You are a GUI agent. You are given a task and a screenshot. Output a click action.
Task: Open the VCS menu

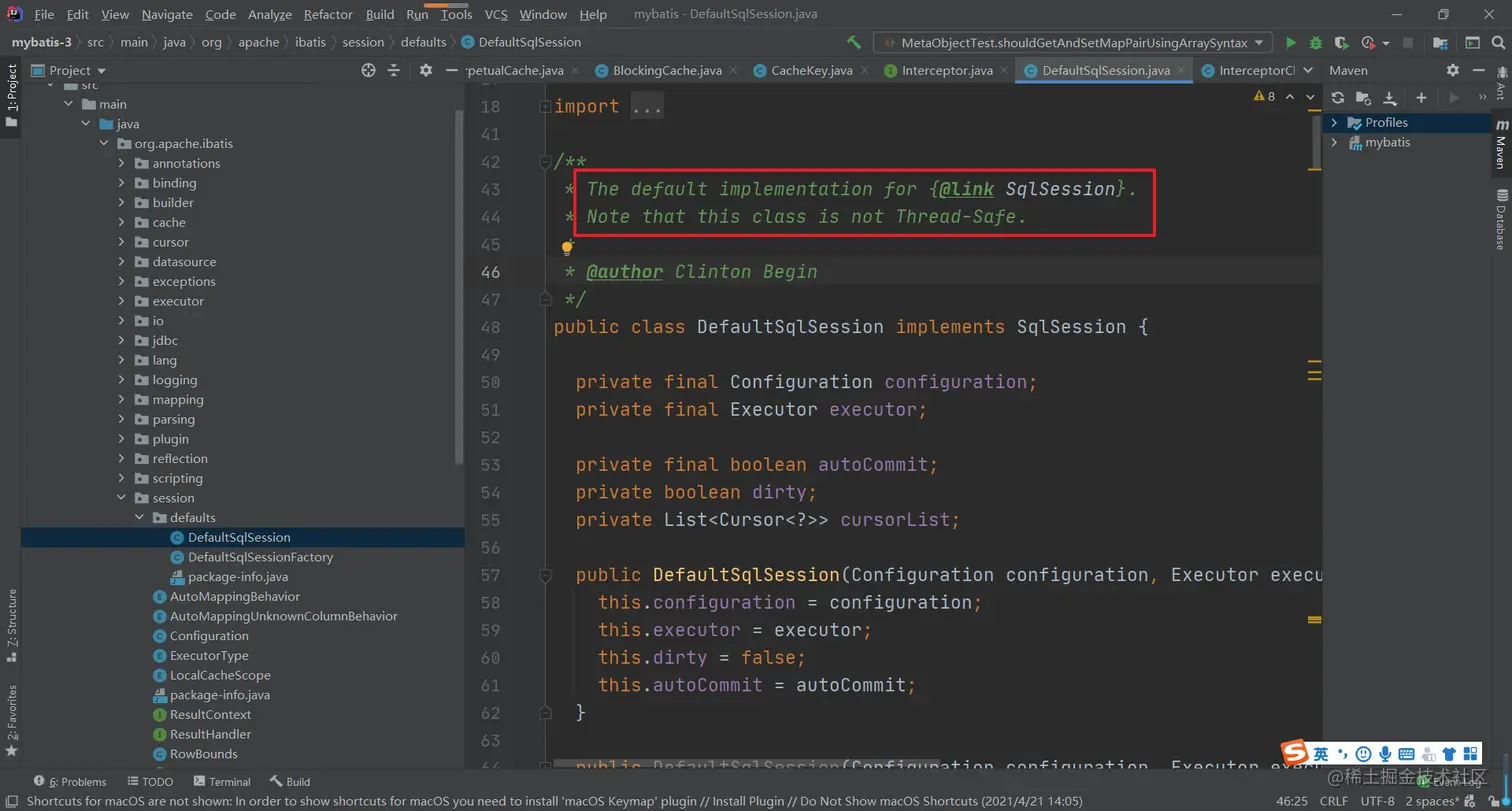tap(497, 15)
